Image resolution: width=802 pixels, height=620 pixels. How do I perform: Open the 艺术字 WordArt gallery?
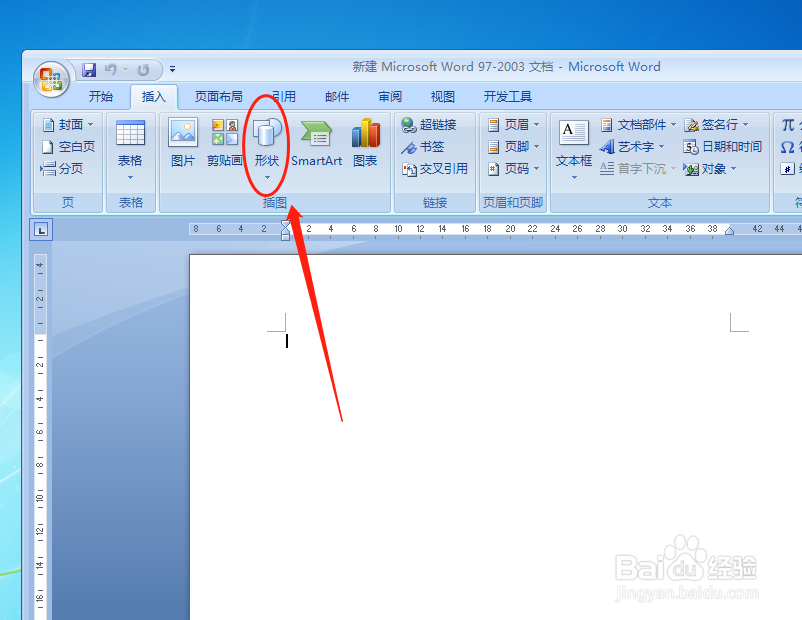coord(632,147)
